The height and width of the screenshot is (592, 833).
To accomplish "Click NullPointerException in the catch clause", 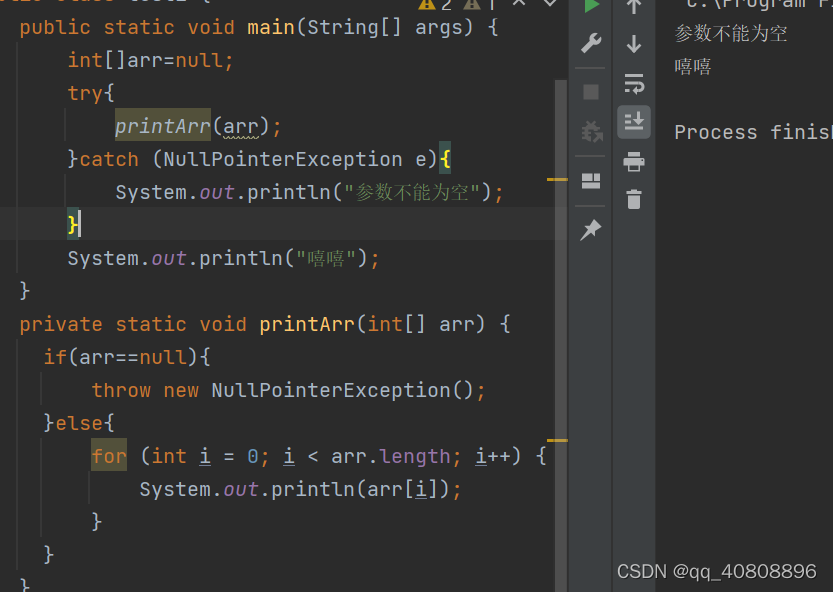I will coord(283,159).
